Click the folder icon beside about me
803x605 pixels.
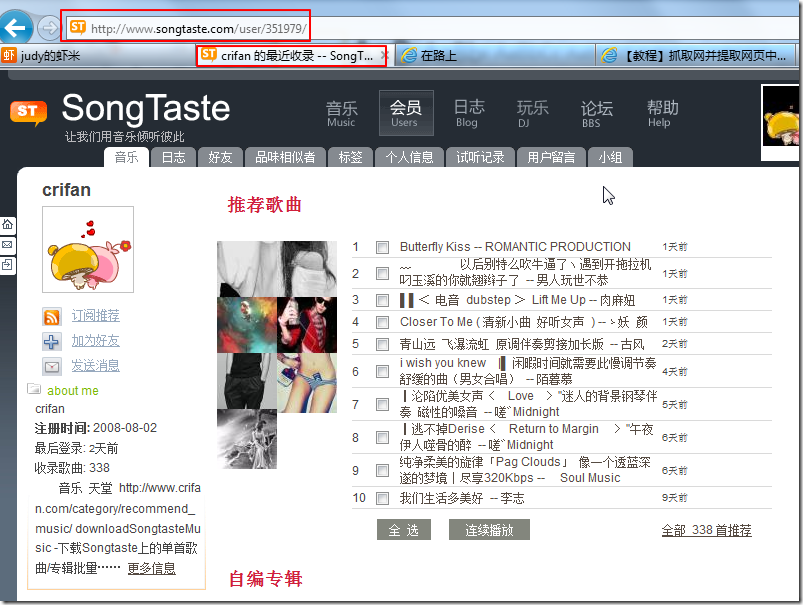coord(34,389)
